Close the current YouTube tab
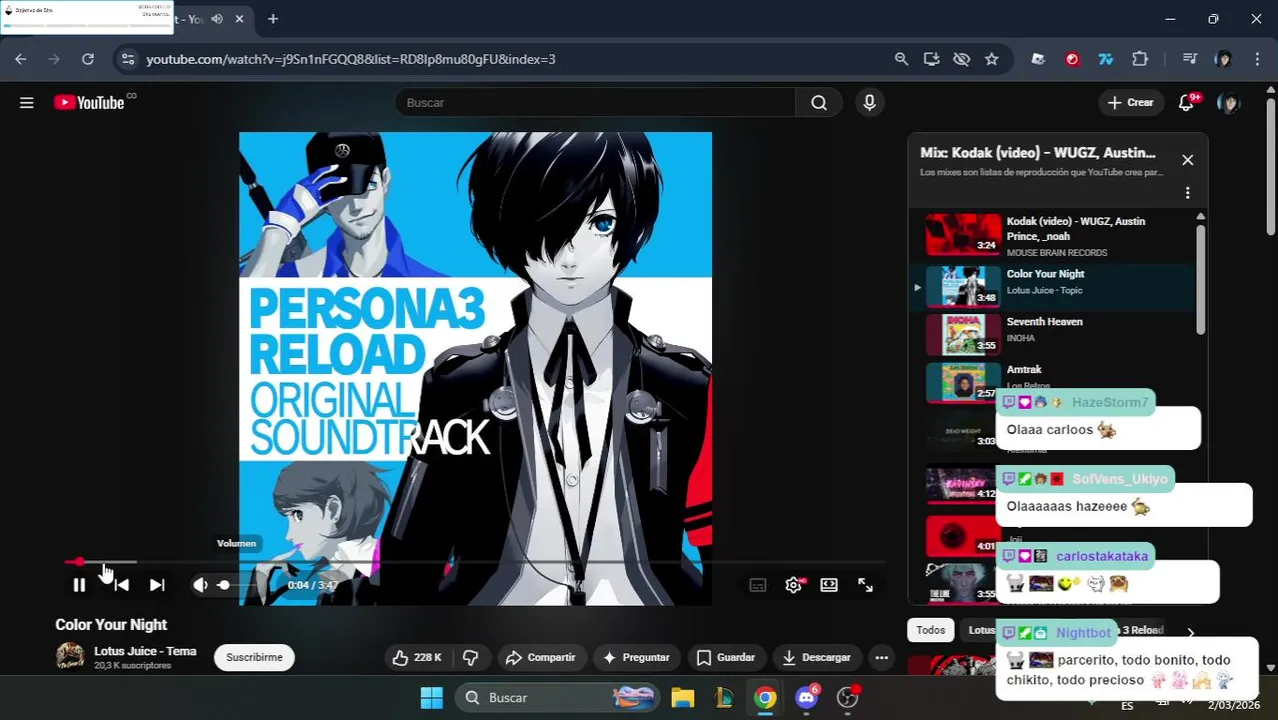1278x720 pixels. pyautogui.click(x=239, y=19)
